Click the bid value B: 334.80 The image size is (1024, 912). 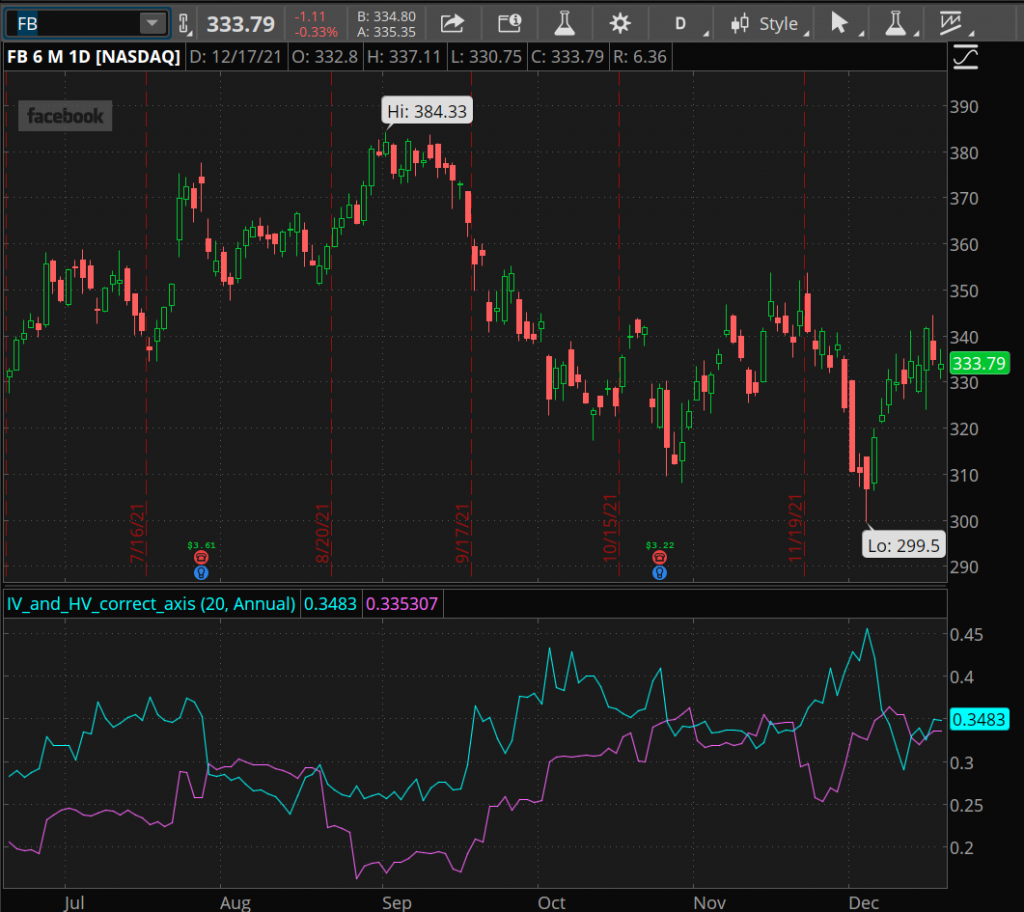coord(386,16)
